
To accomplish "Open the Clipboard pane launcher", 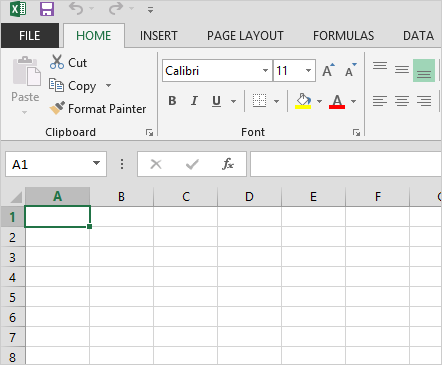I will pyautogui.click(x=149, y=133).
